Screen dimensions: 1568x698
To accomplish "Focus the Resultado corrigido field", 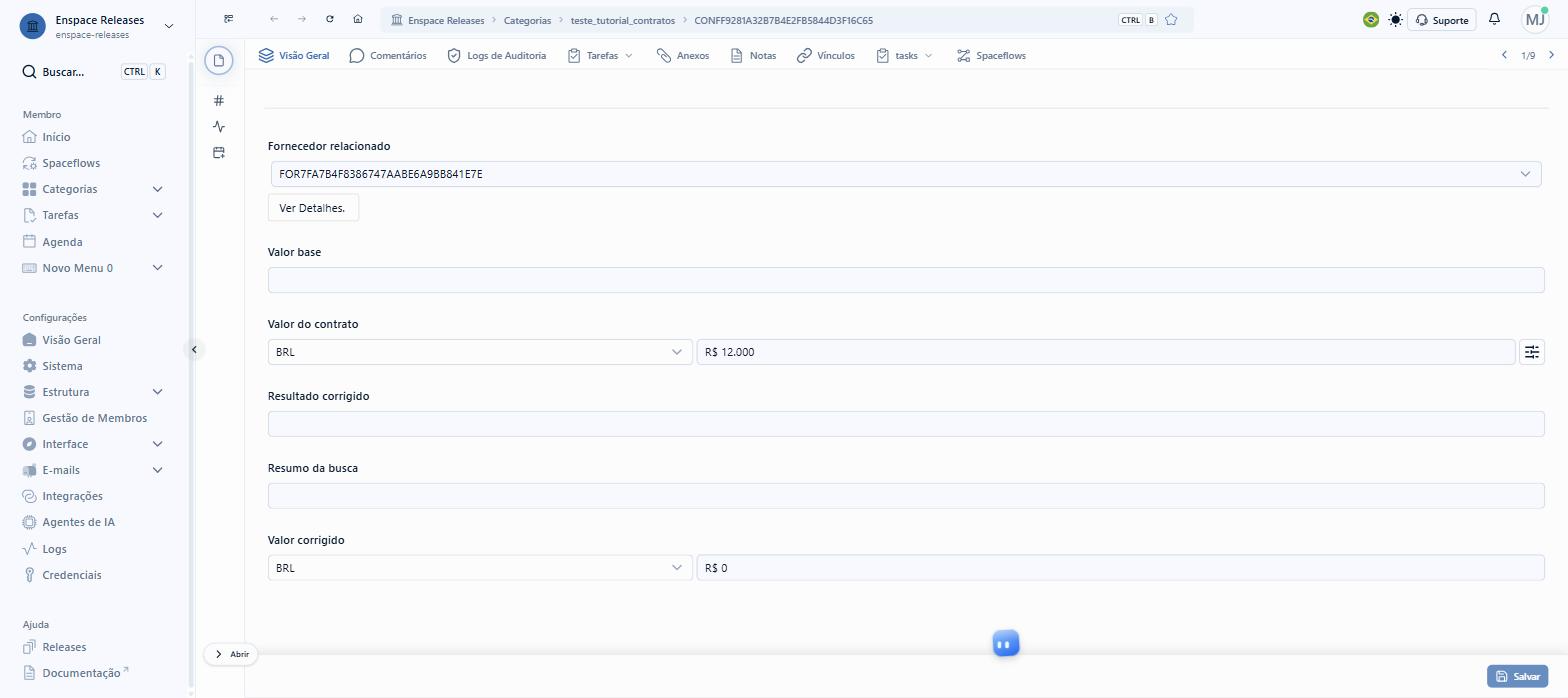I will [x=906, y=424].
